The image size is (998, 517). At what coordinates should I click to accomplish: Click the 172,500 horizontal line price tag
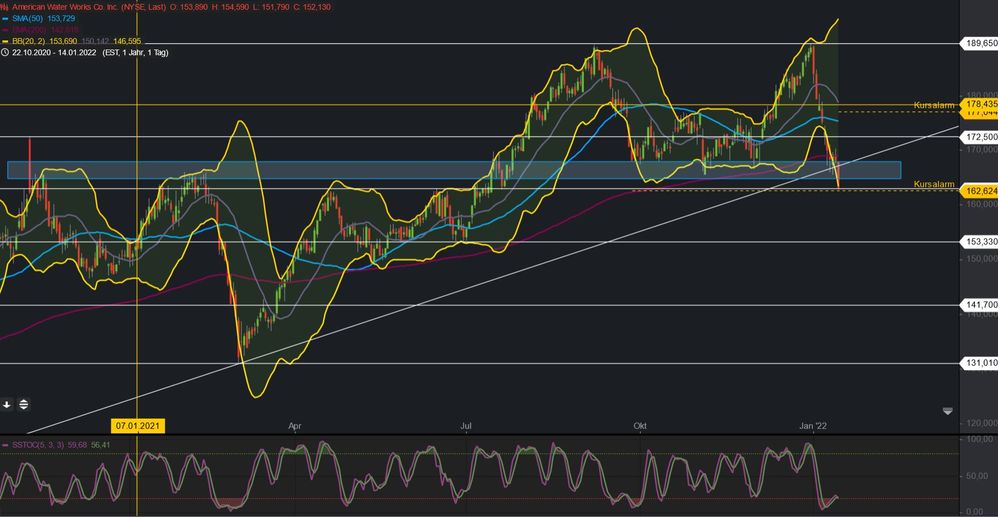pyautogui.click(x=977, y=136)
